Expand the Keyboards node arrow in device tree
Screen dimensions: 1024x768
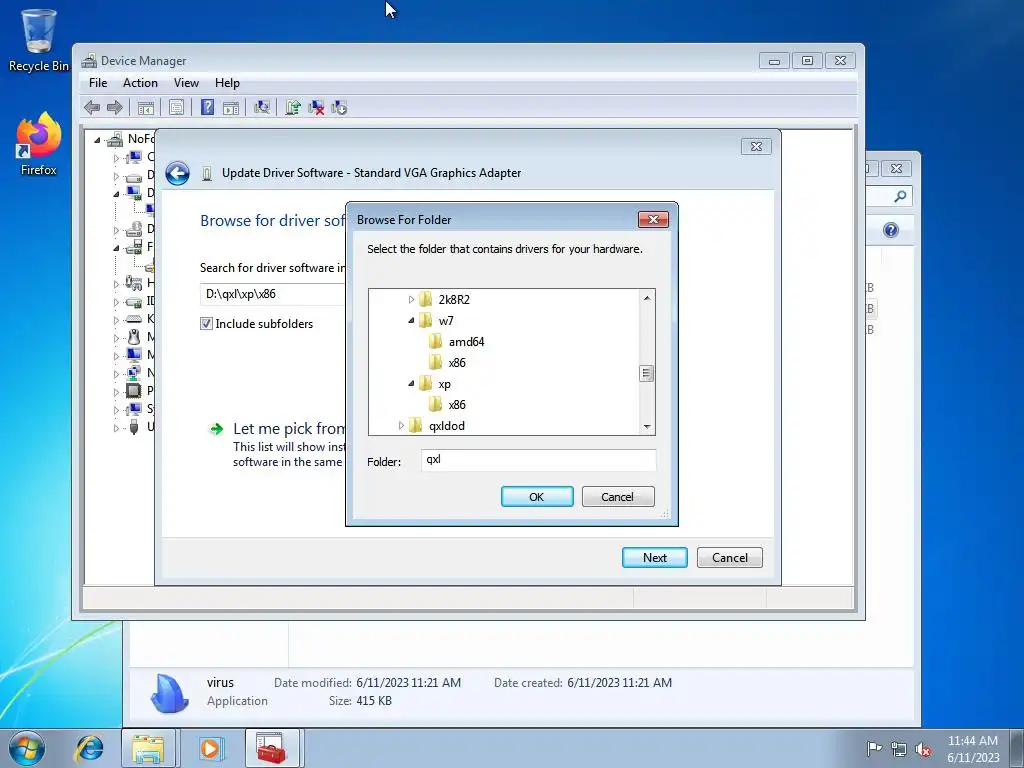116,320
